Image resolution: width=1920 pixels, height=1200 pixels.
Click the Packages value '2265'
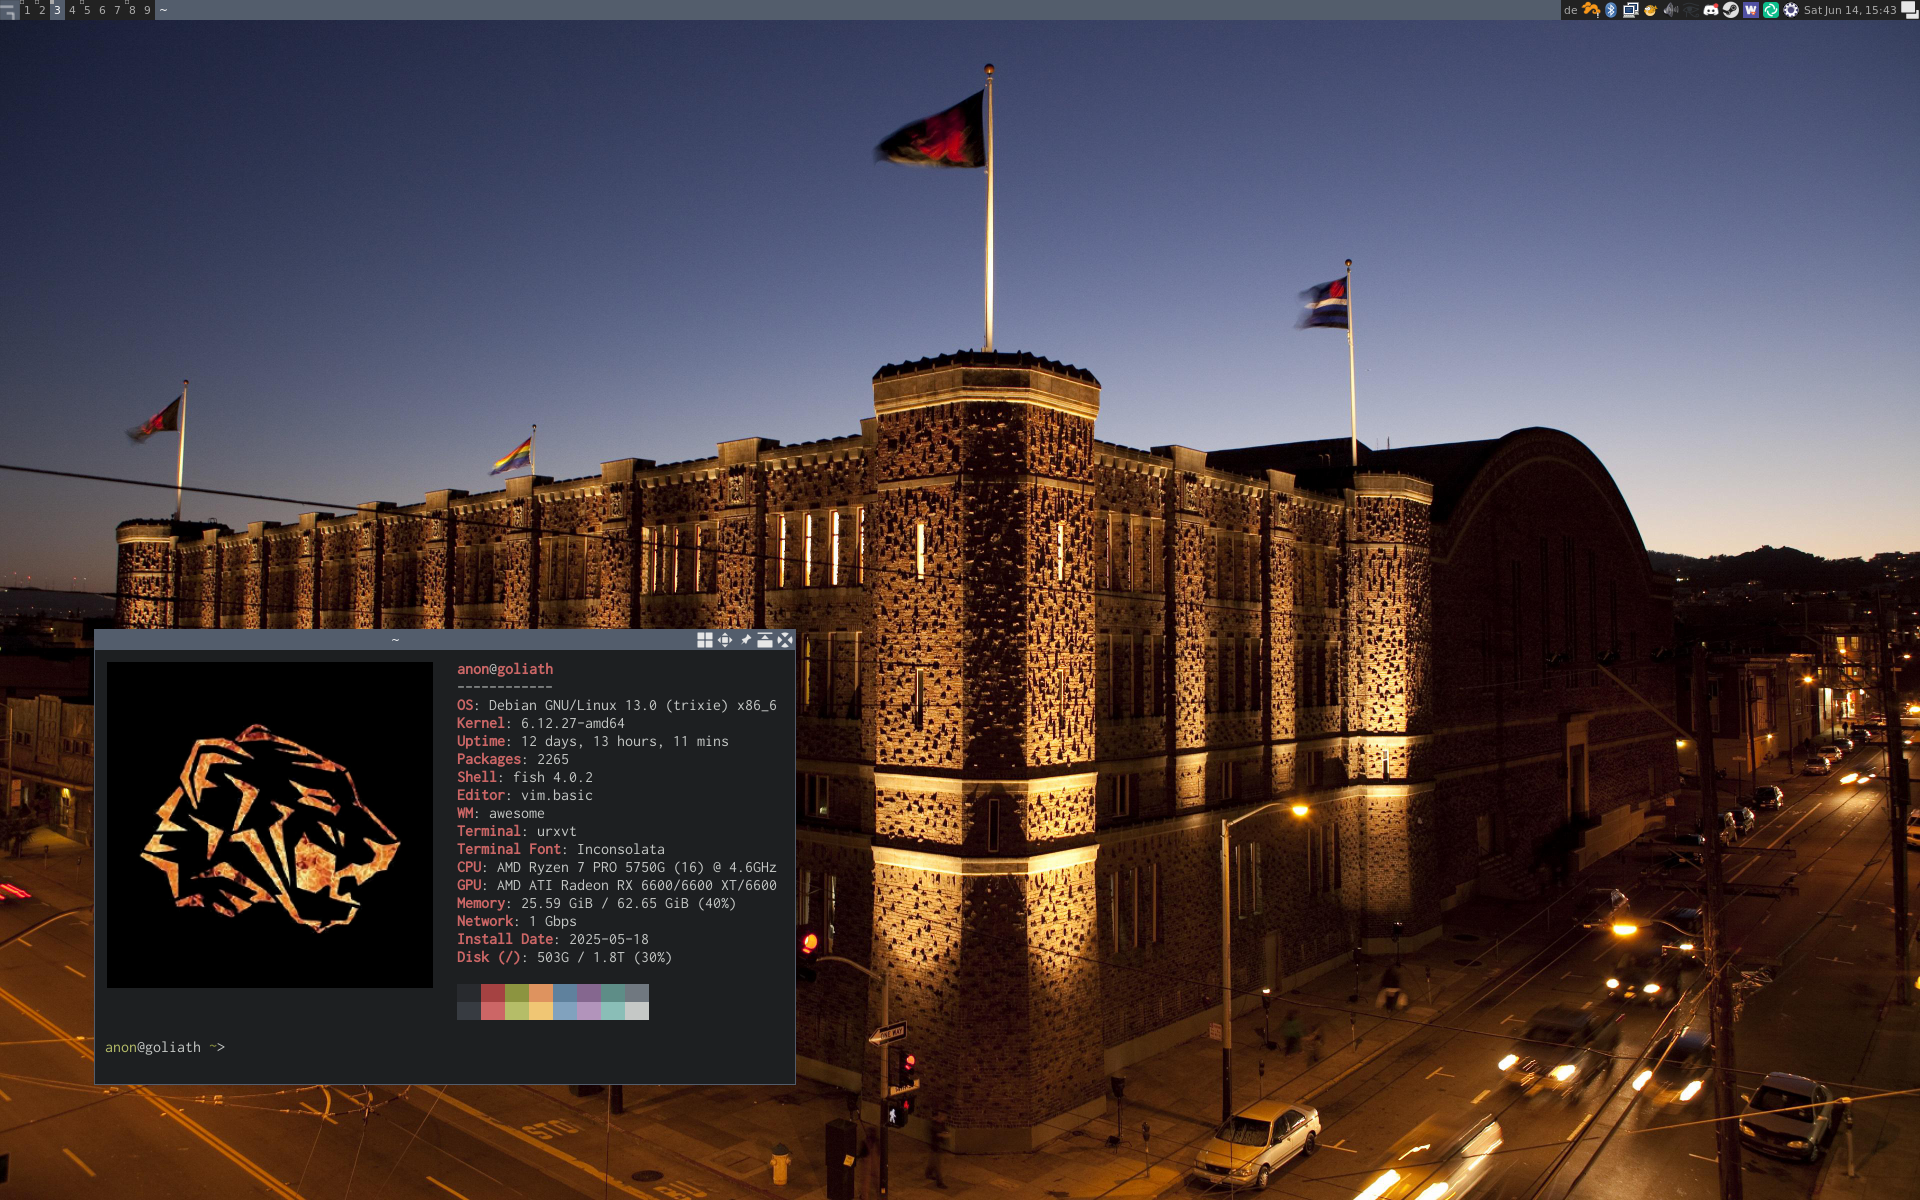[x=553, y=759]
